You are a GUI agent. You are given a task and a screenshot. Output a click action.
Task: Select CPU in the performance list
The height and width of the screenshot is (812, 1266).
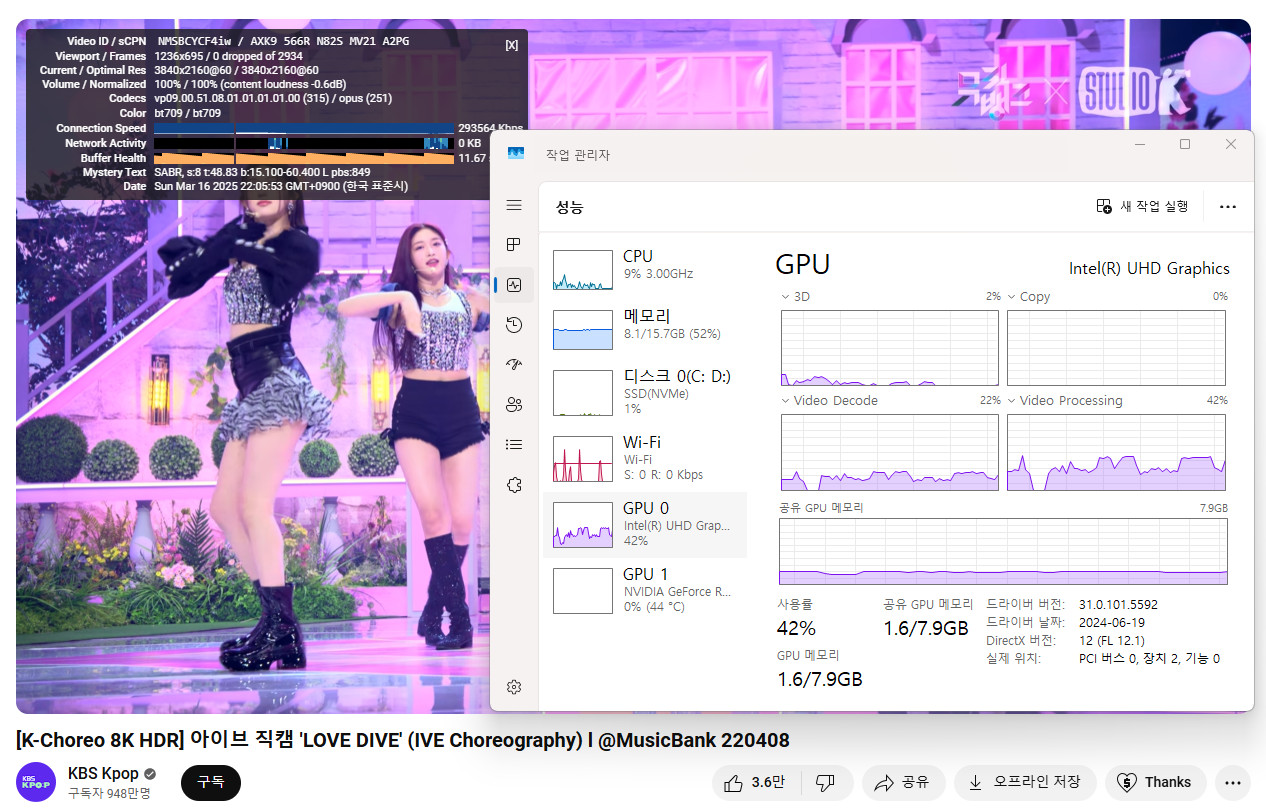coord(645,270)
